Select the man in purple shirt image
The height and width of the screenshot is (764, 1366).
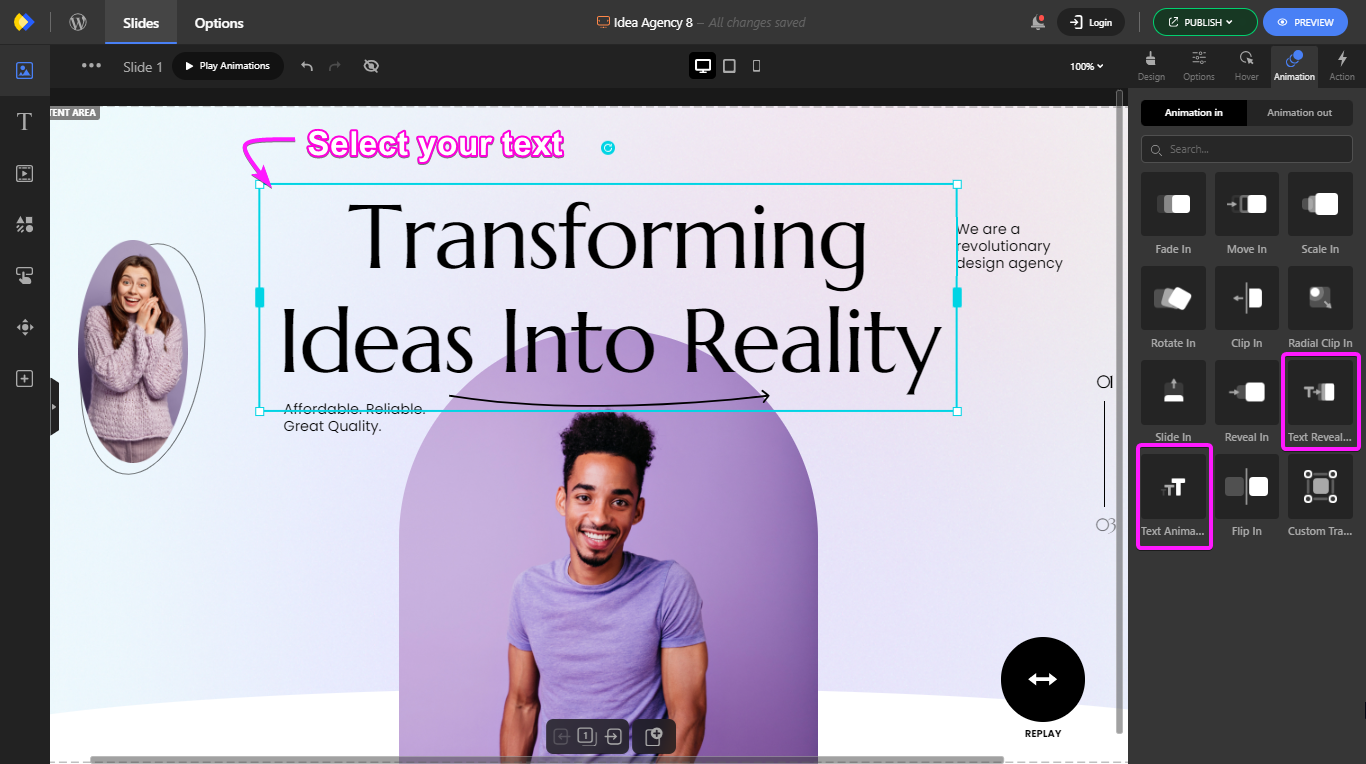pyautogui.click(x=606, y=585)
